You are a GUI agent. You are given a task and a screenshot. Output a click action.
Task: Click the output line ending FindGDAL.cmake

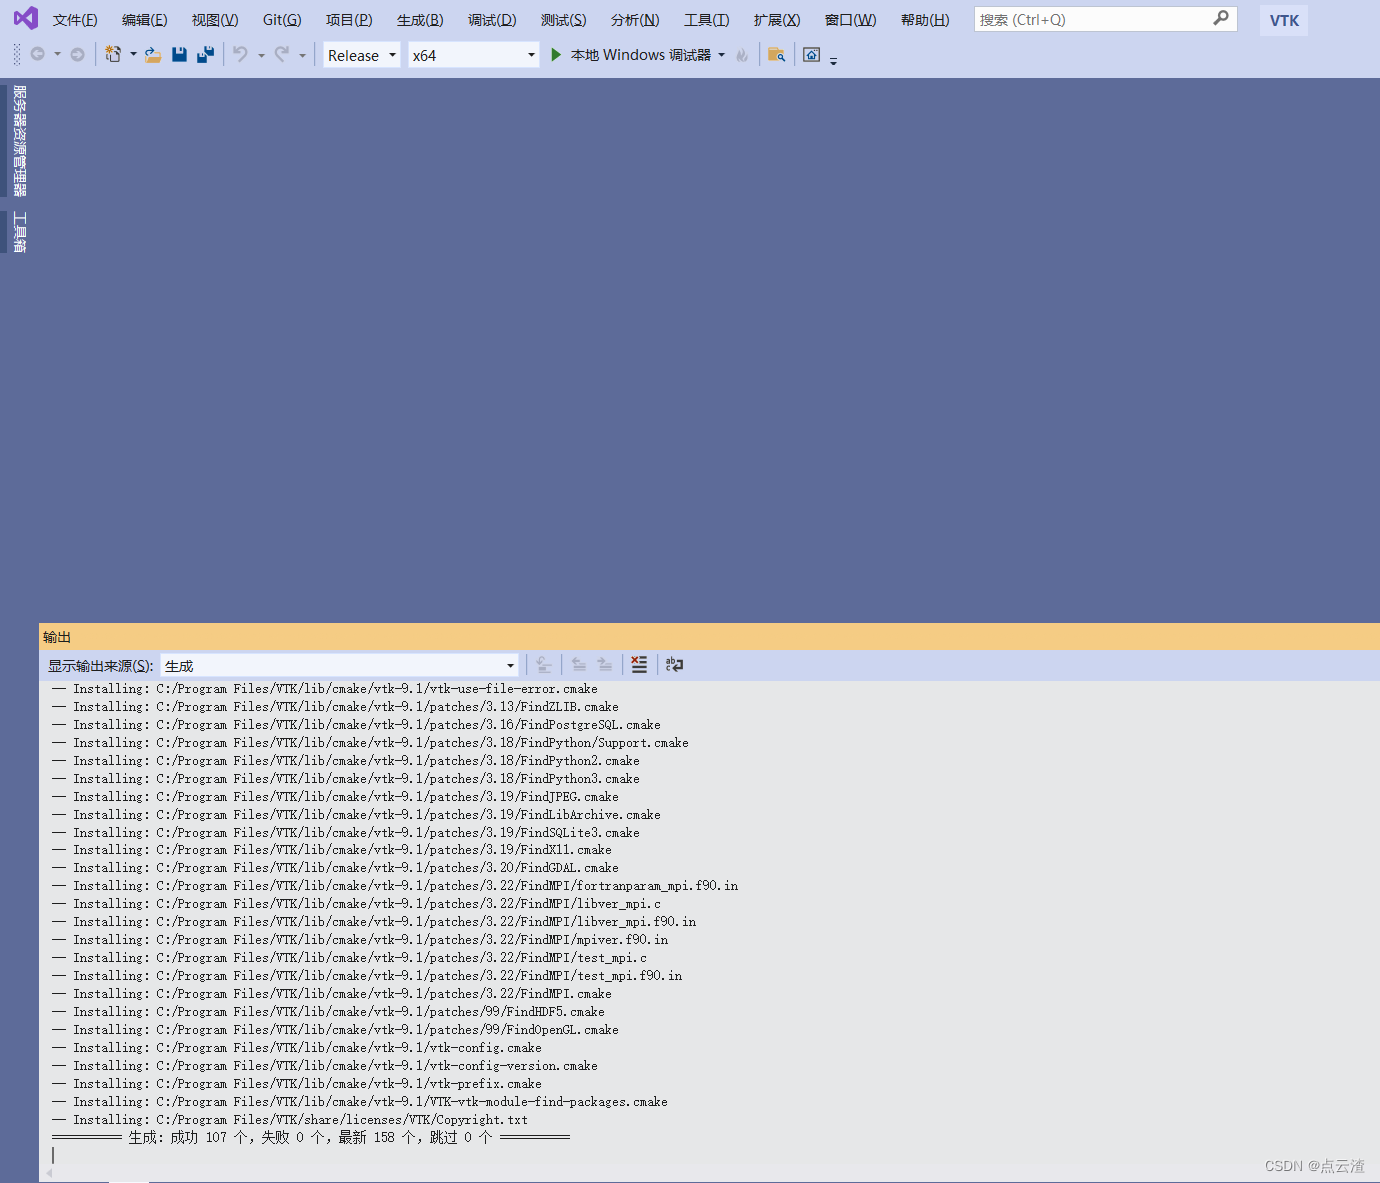335,868
